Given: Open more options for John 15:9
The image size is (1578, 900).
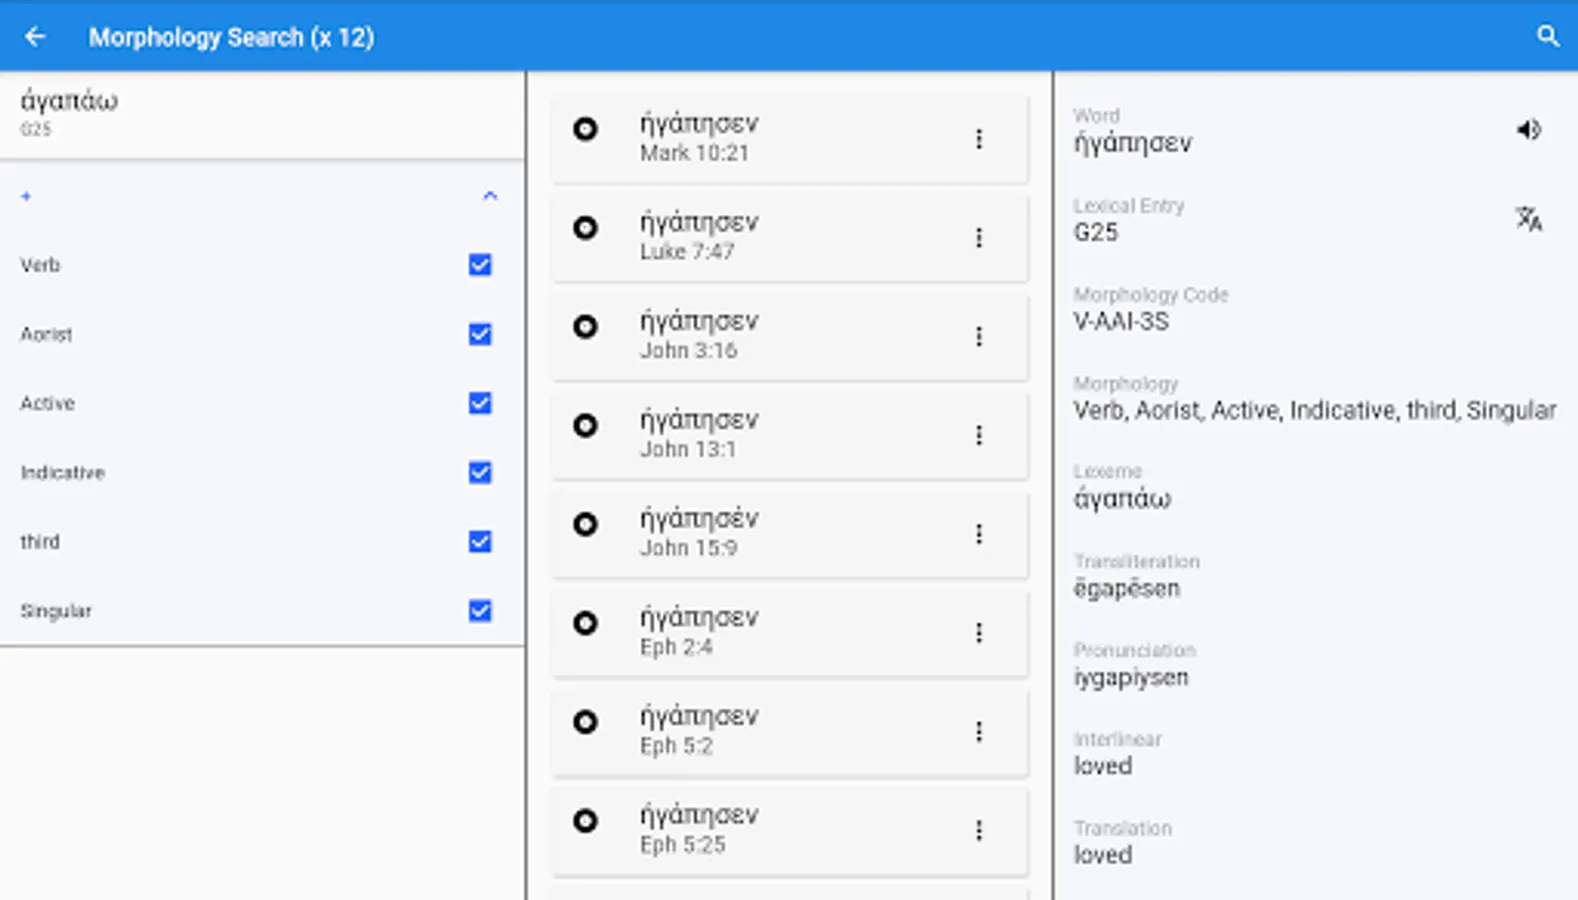Looking at the screenshot, I should (979, 534).
